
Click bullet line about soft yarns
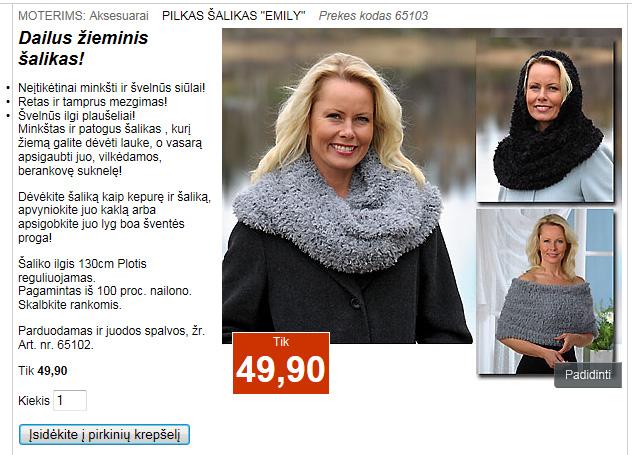coord(112,88)
